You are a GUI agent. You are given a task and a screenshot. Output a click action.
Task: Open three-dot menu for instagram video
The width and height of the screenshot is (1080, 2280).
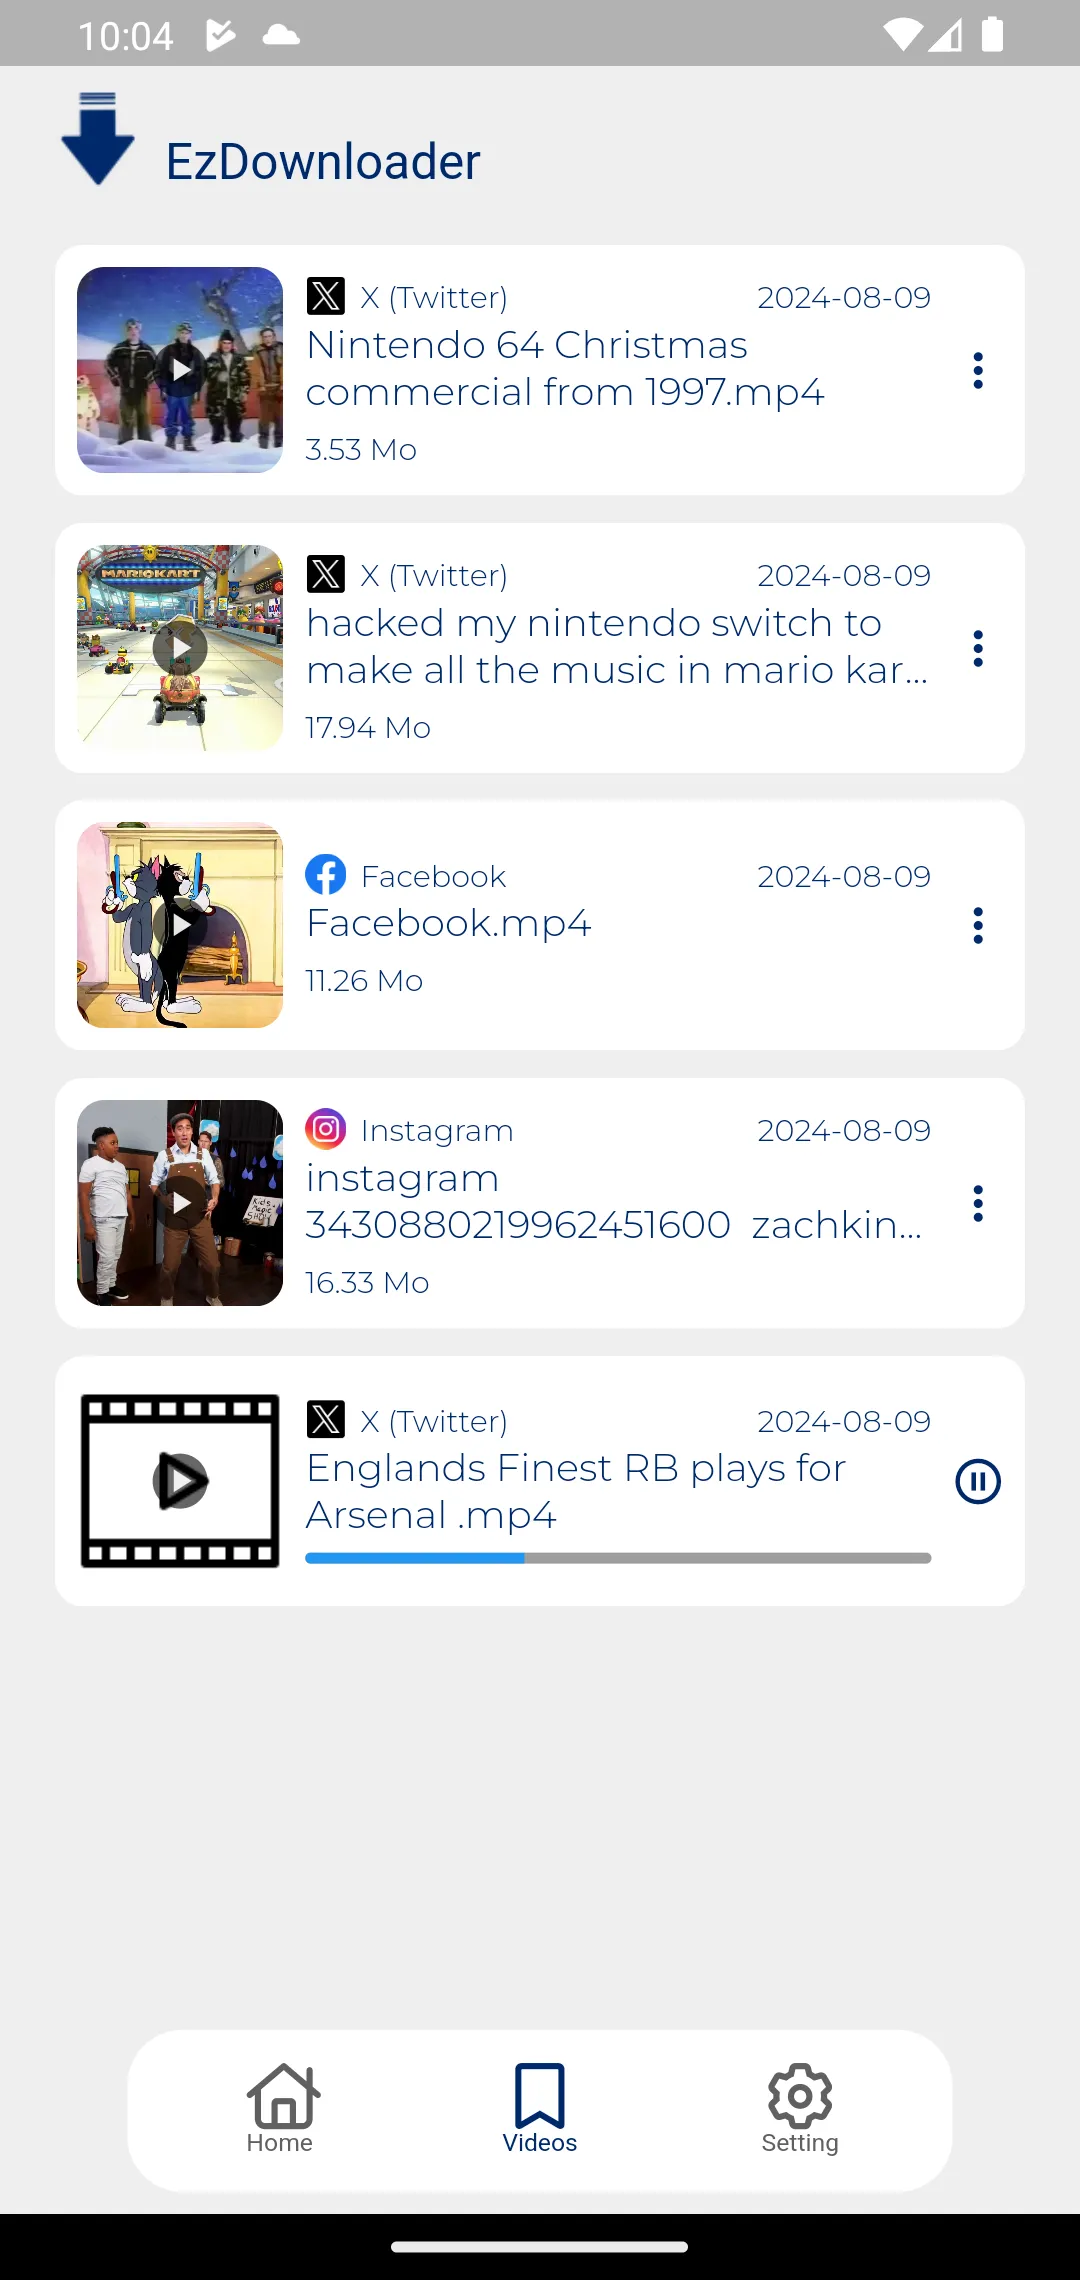coord(978,1204)
